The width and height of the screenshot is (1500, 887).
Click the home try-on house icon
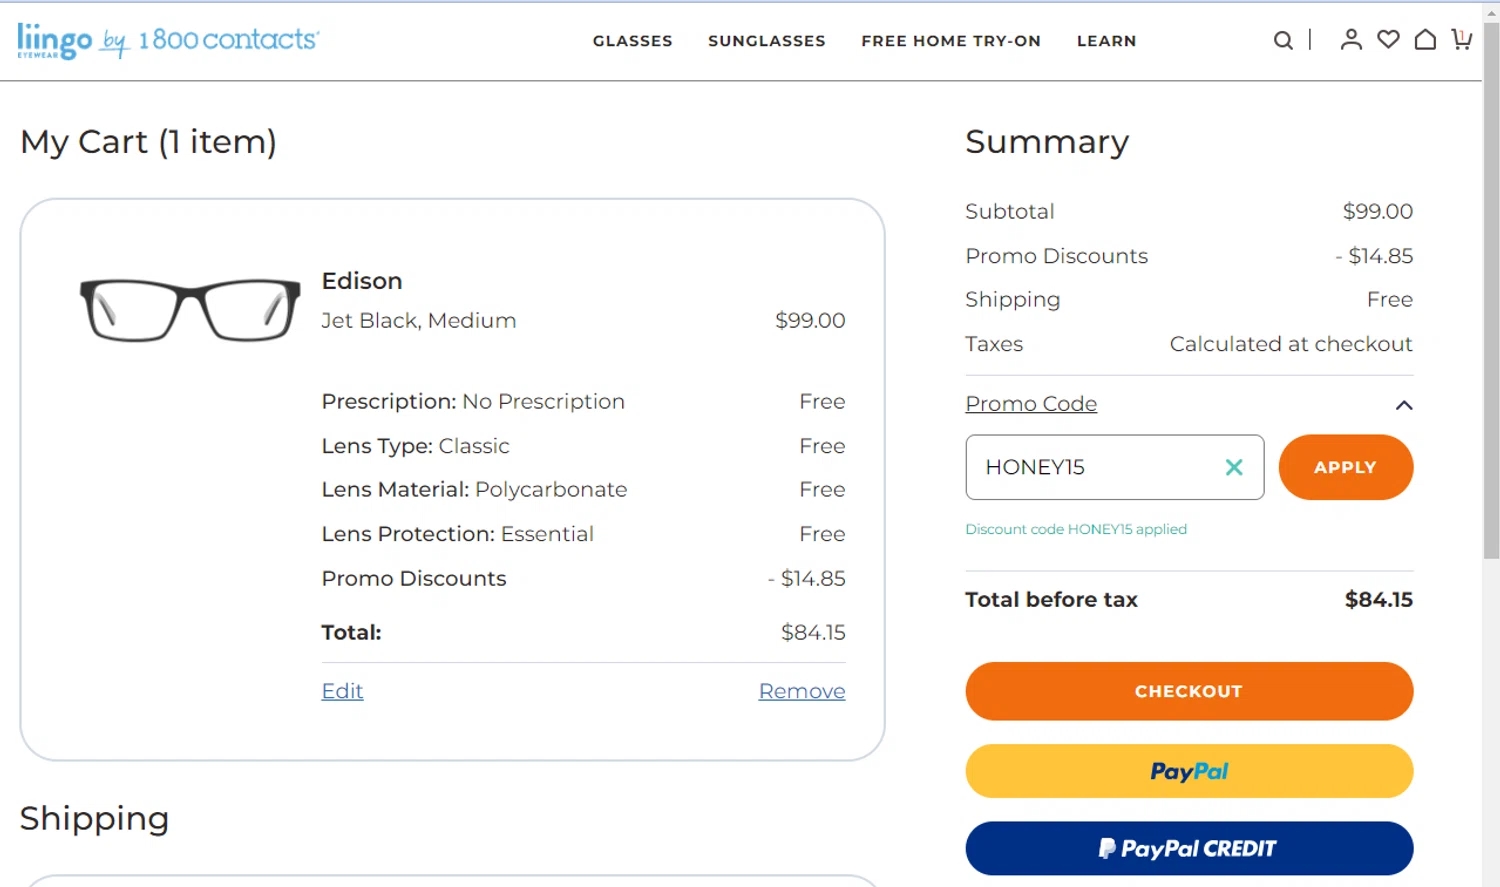coord(1425,40)
